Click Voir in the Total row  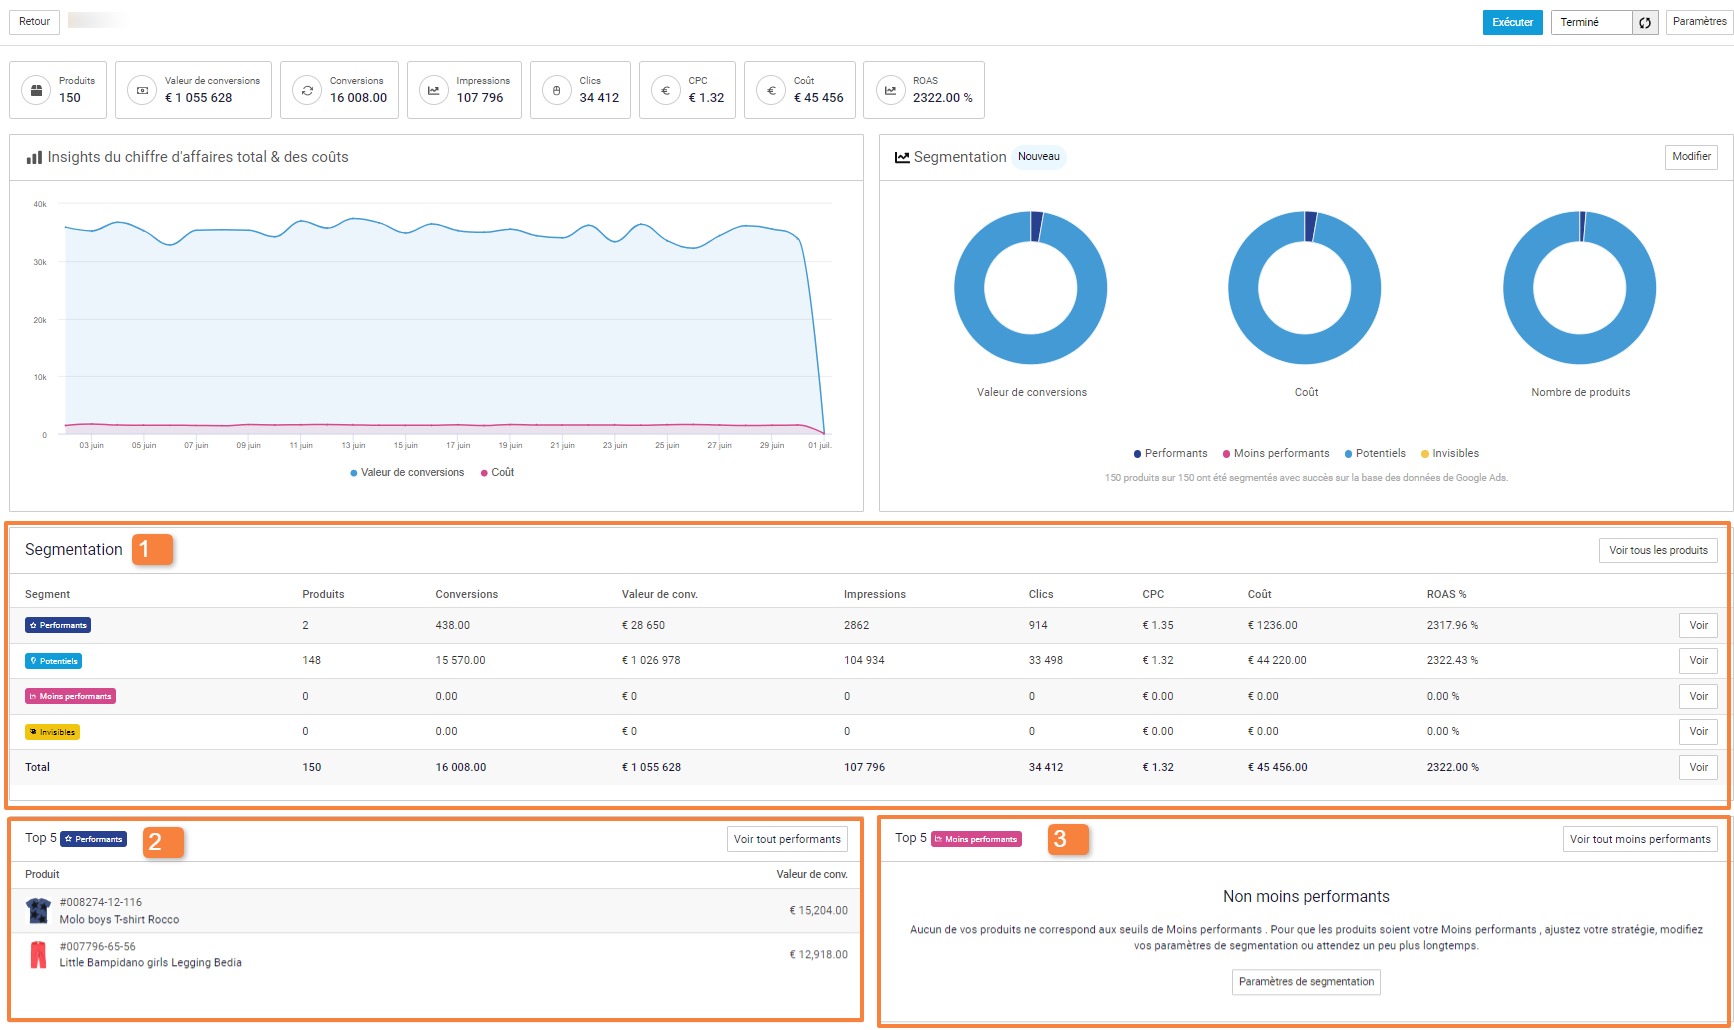tap(1698, 767)
